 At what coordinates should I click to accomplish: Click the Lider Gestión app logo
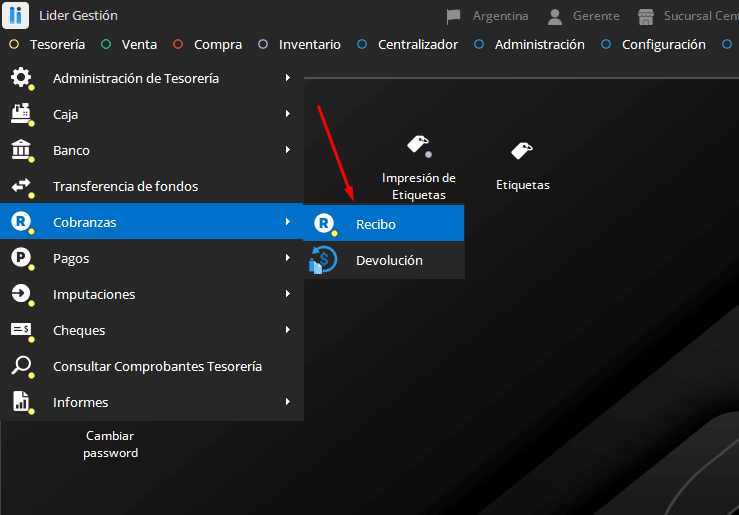pyautogui.click(x=16, y=16)
